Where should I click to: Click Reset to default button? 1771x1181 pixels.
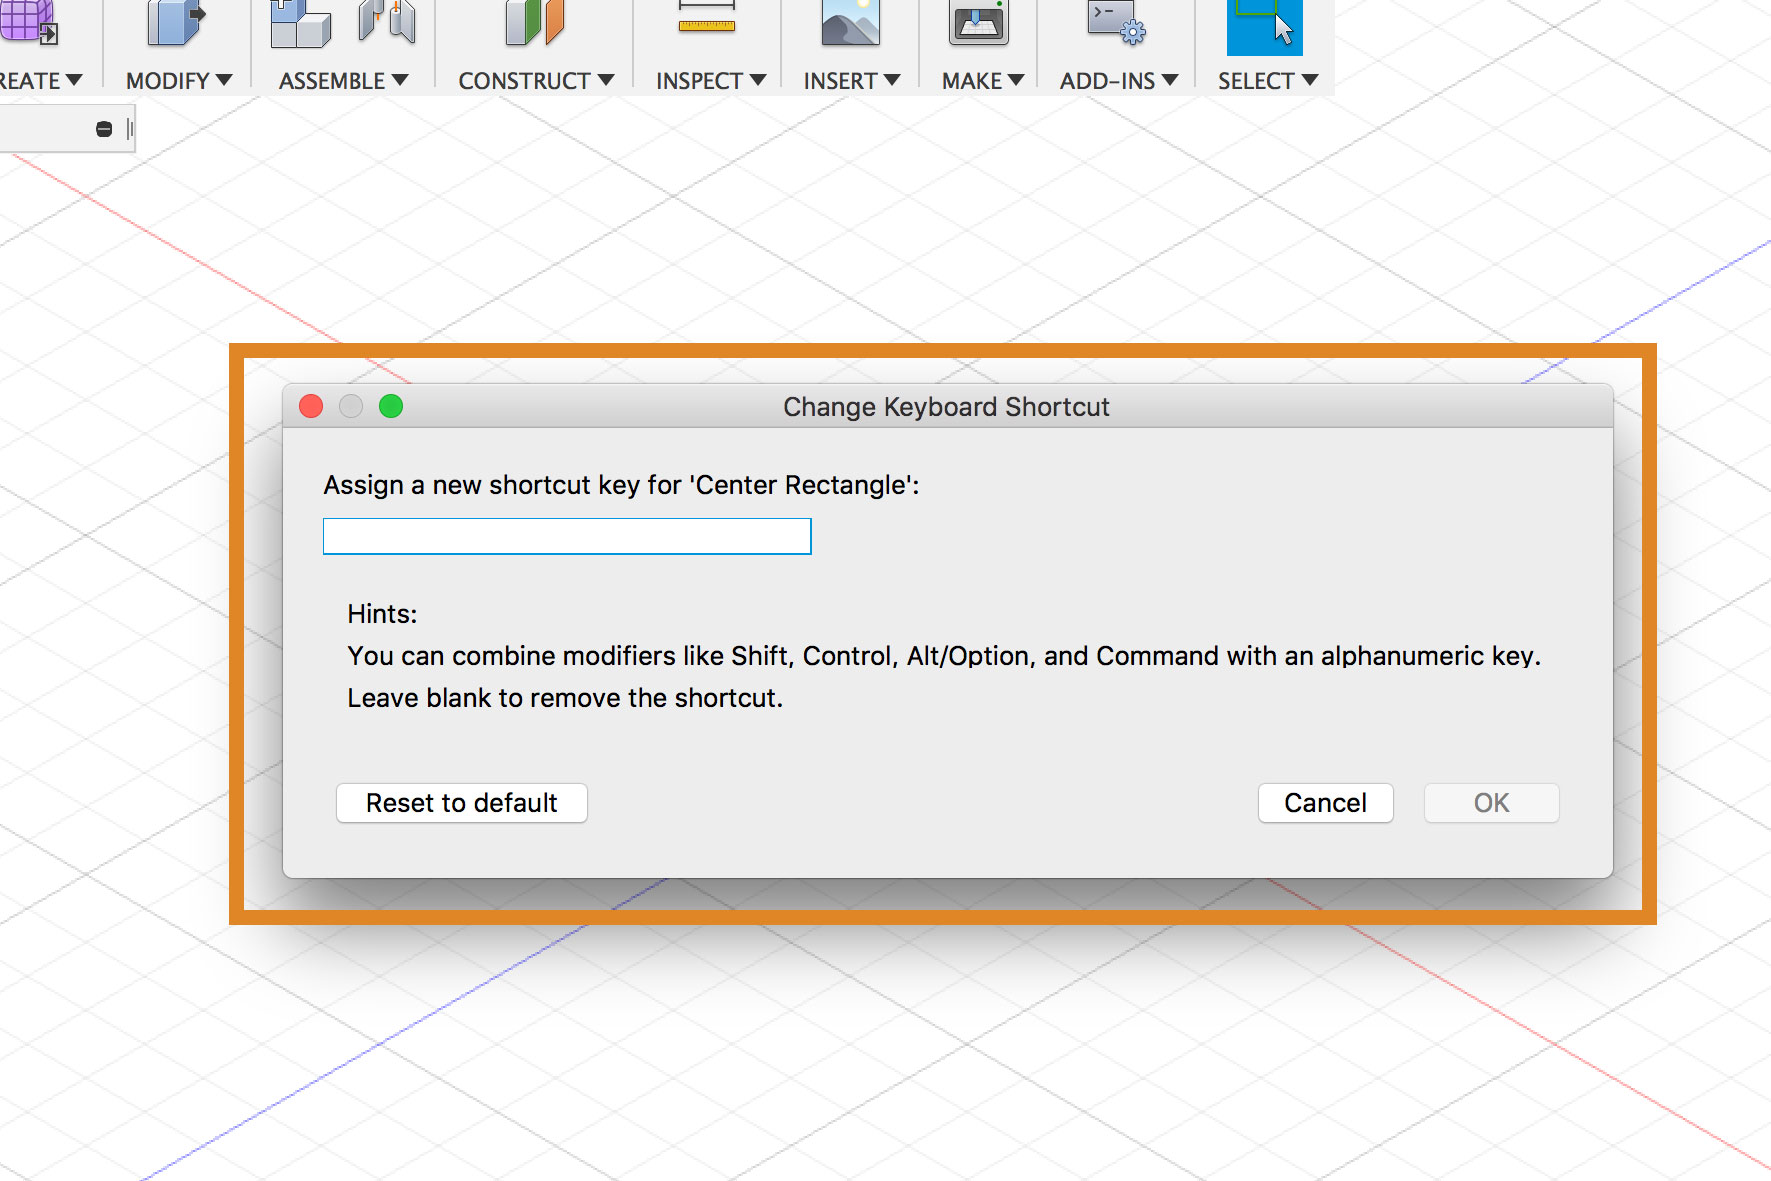[x=462, y=803]
